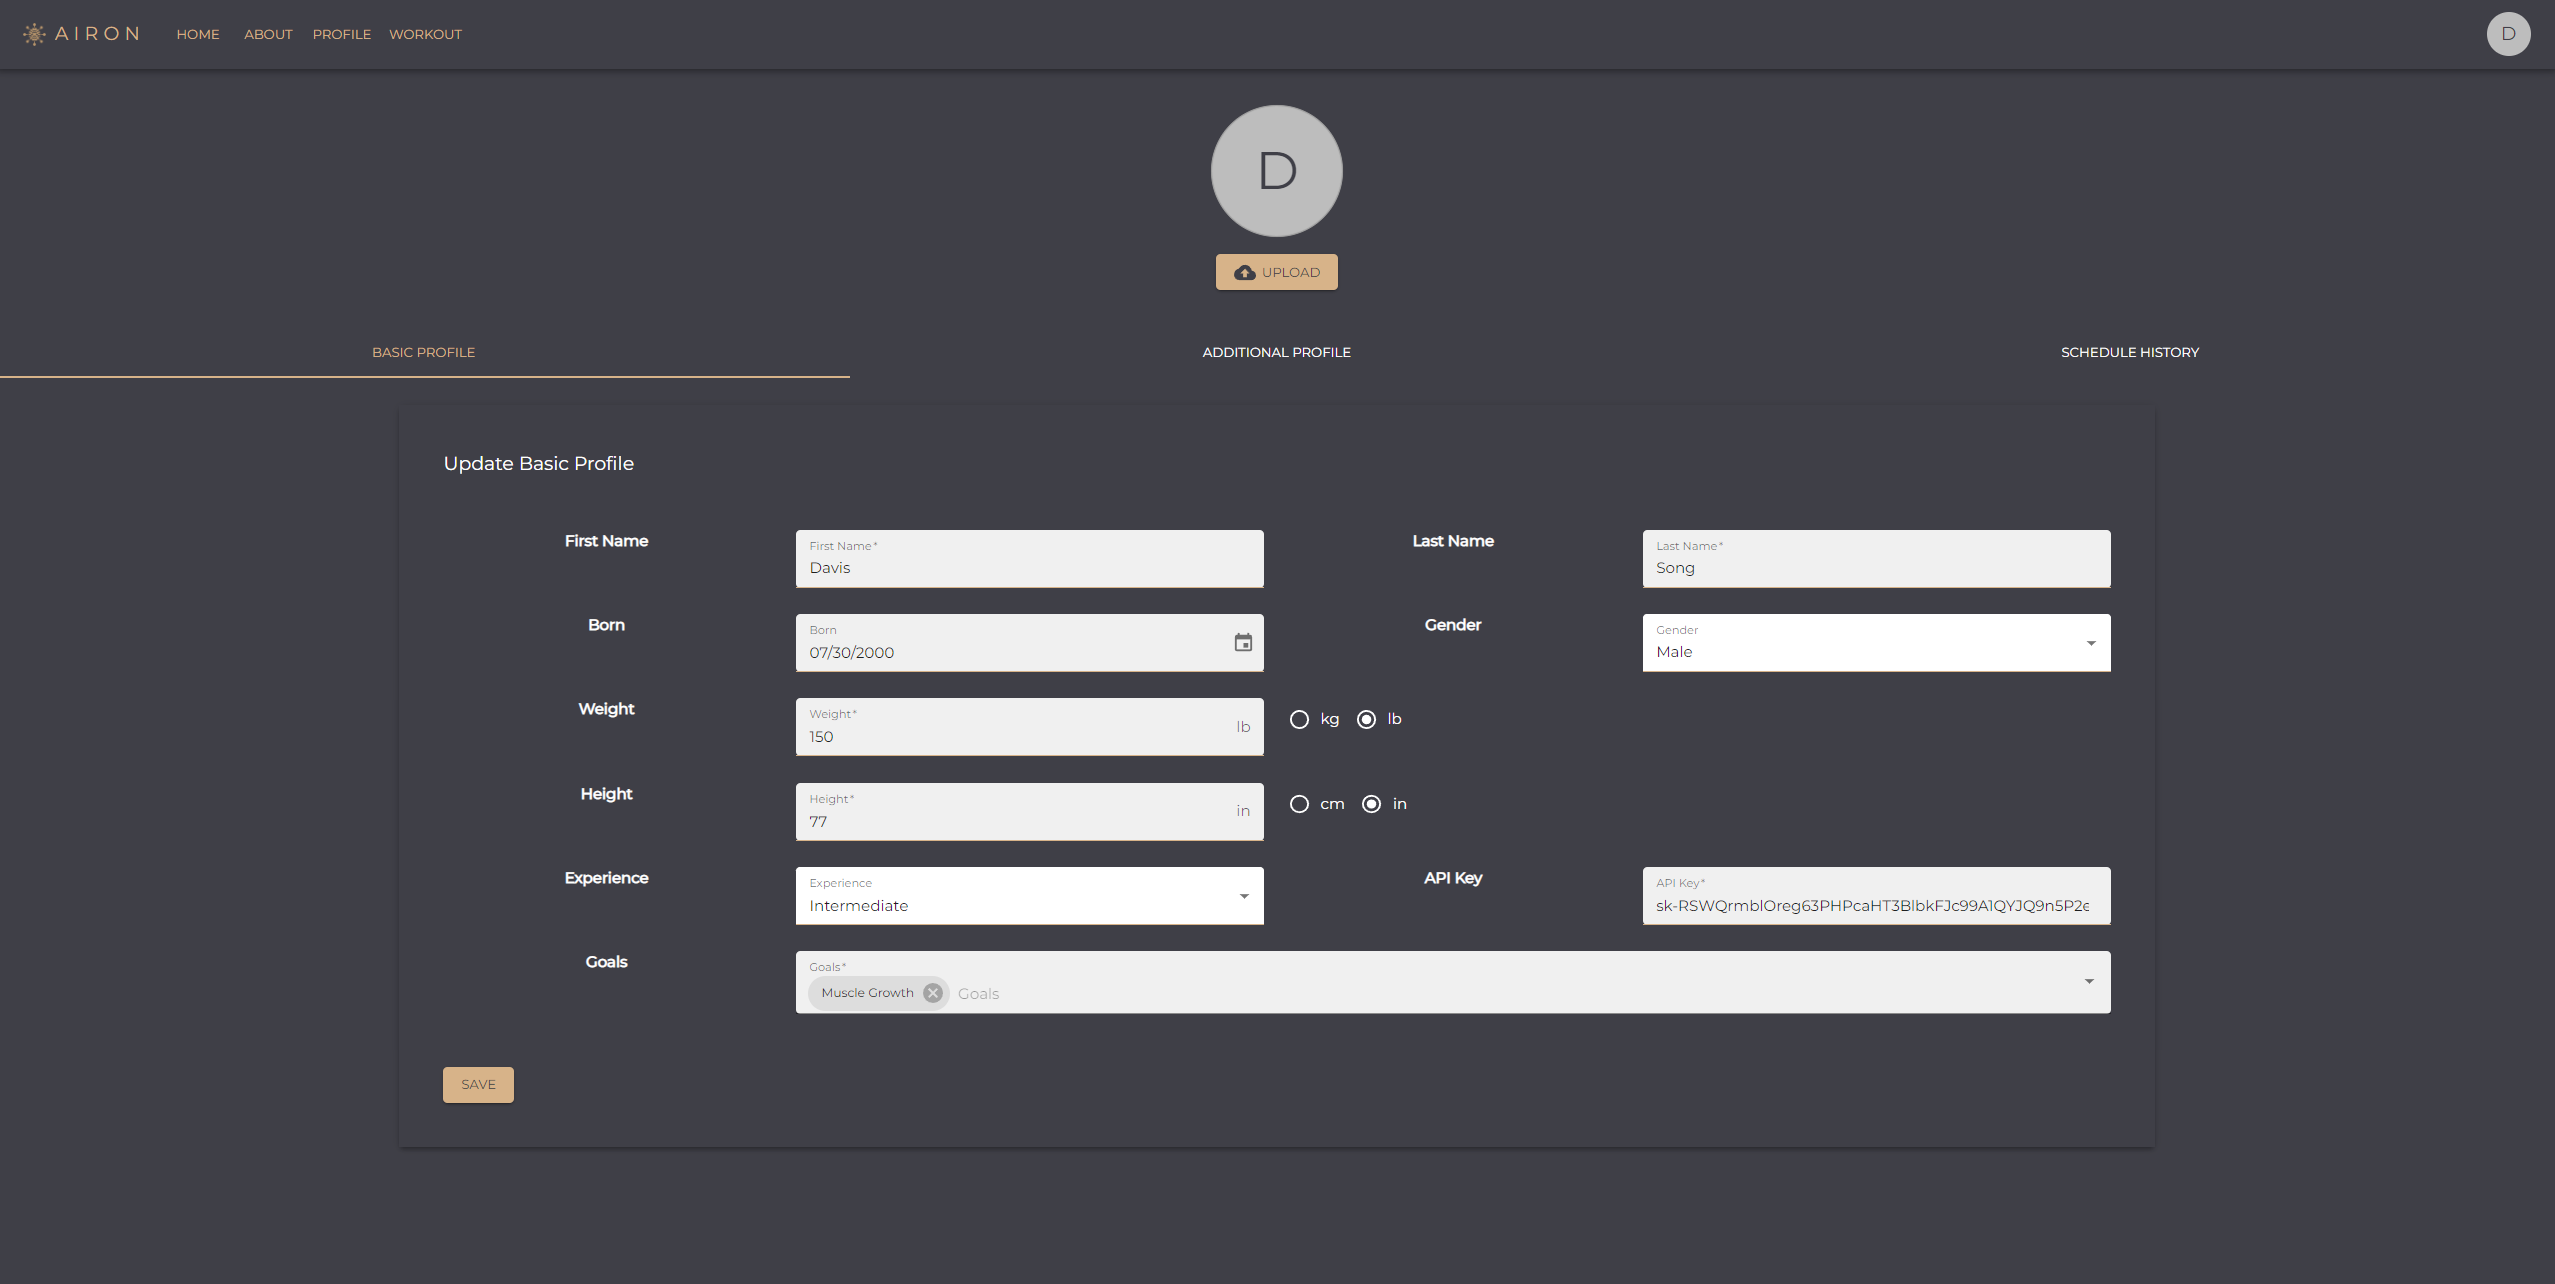Select the cm height unit radio button
The height and width of the screenshot is (1284, 2555).
[1300, 803]
